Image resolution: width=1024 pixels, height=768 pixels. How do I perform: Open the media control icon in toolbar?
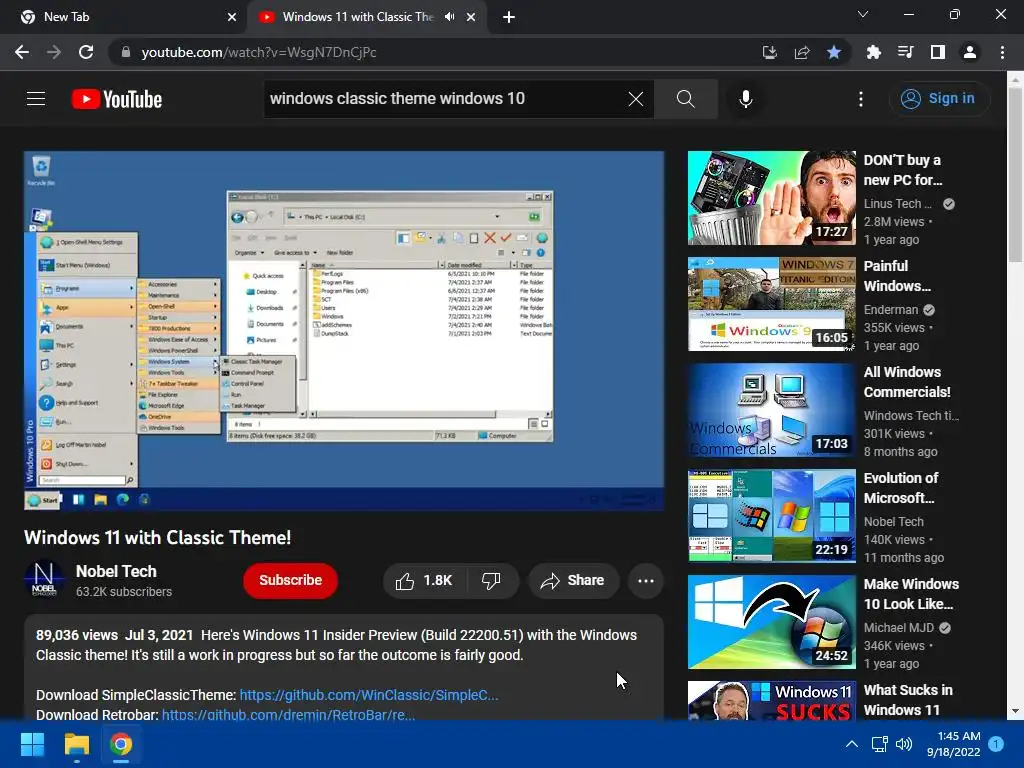coord(905,52)
